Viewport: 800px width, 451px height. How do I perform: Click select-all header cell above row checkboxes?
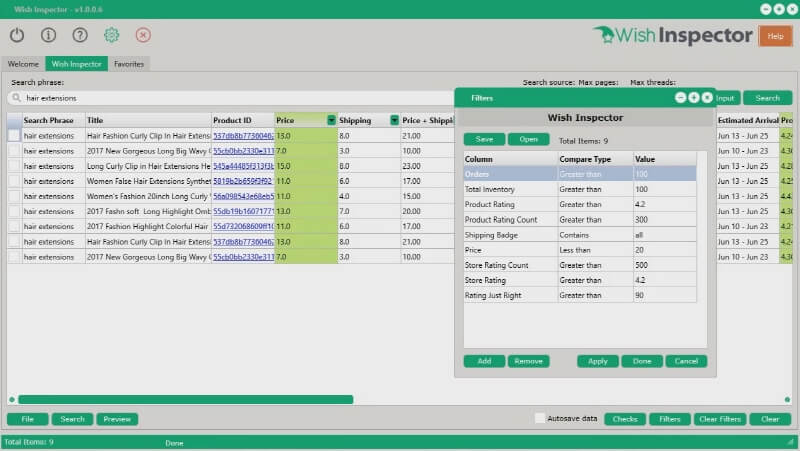(14, 120)
